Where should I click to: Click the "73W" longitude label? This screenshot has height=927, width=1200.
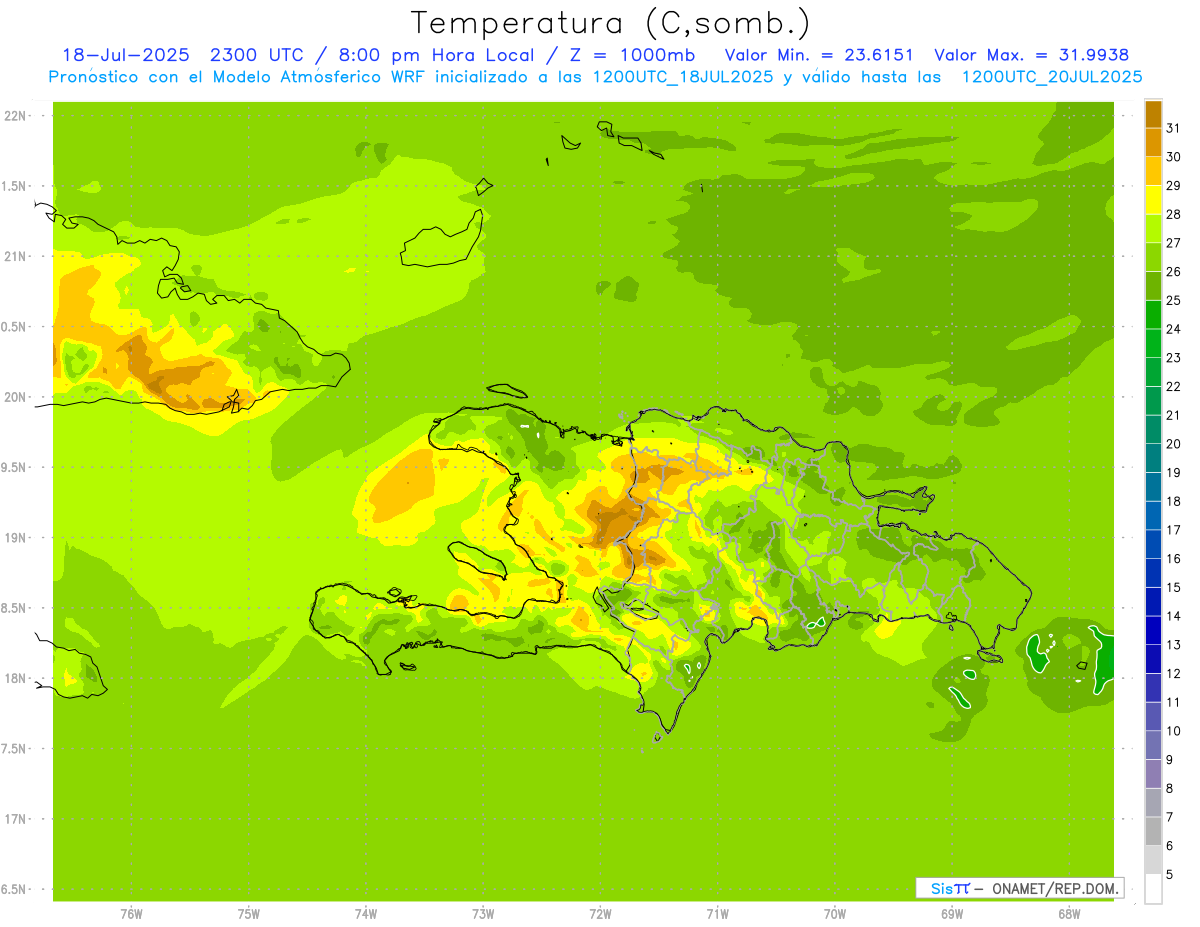(x=483, y=914)
